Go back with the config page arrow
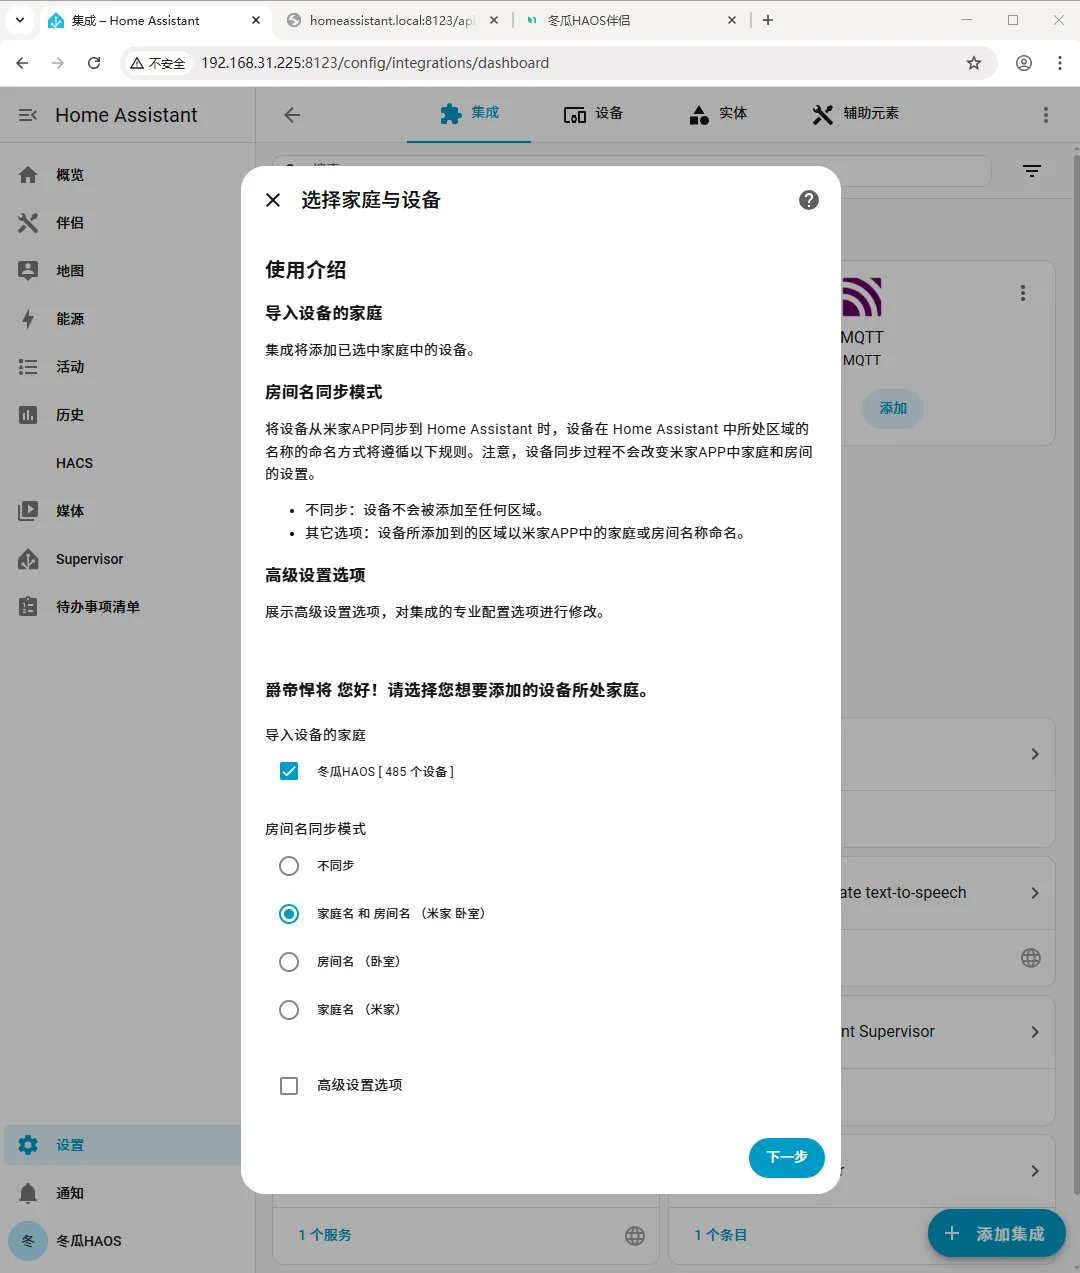Image resolution: width=1080 pixels, height=1273 pixels. [x=292, y=115]
